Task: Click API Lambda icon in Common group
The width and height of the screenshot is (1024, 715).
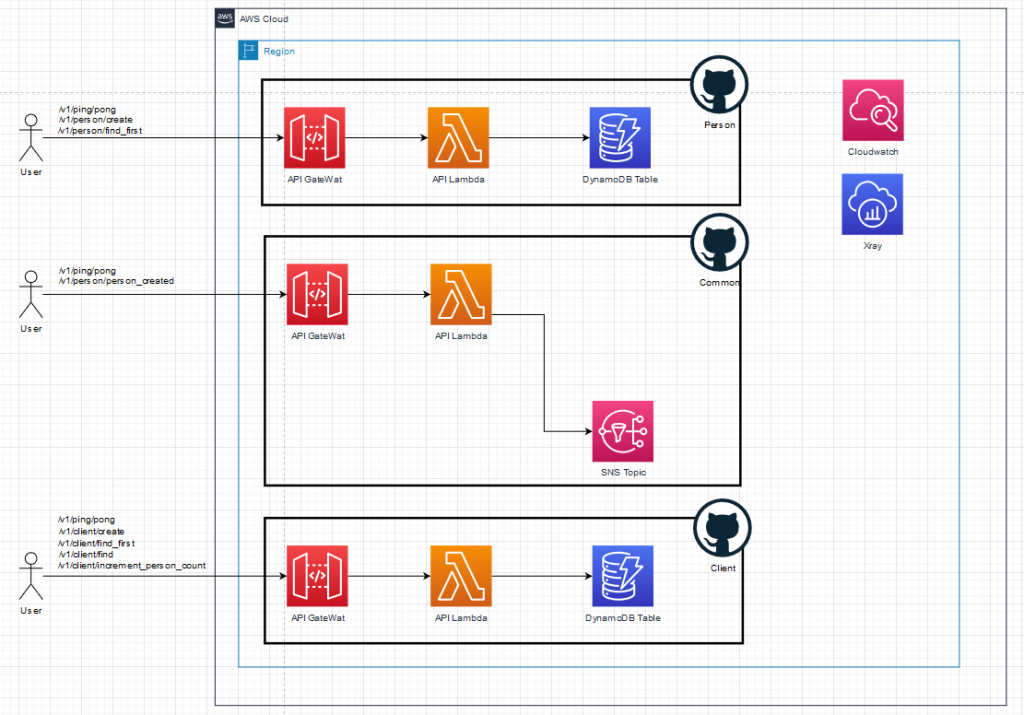Action: pyautogui.click(x=460, y=294)
